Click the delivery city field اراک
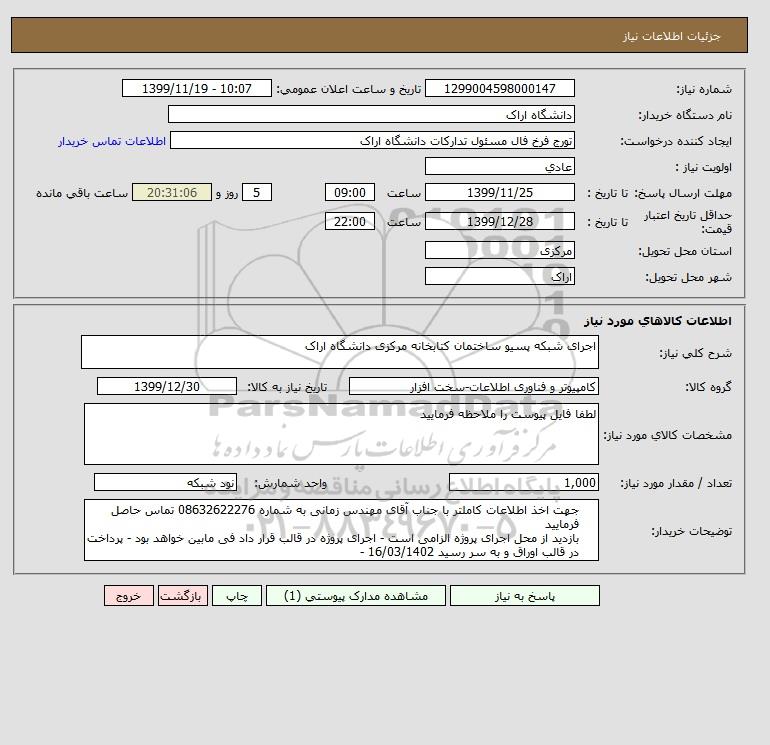The width and height of the screenshot is (770, 745). 499,276
